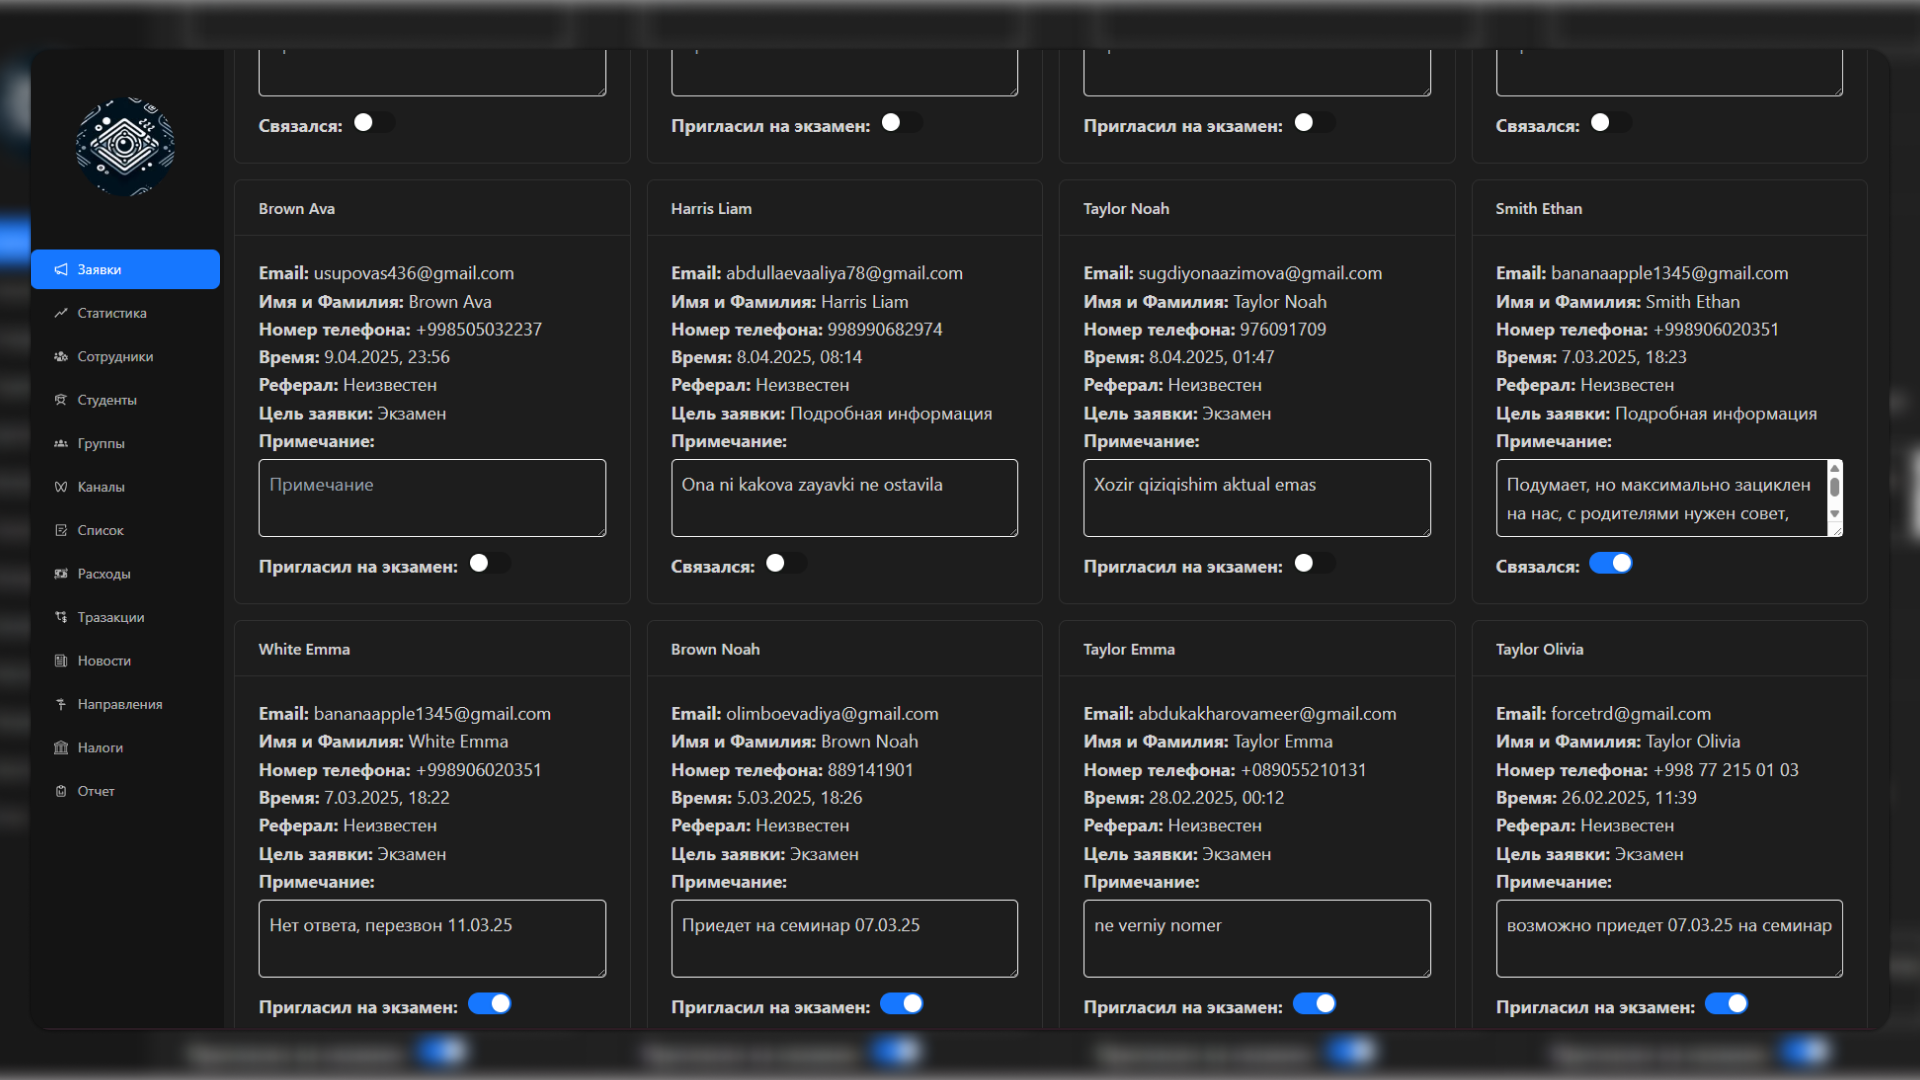Go to Расходы section

pyautogui.click(x=125, y=574)
